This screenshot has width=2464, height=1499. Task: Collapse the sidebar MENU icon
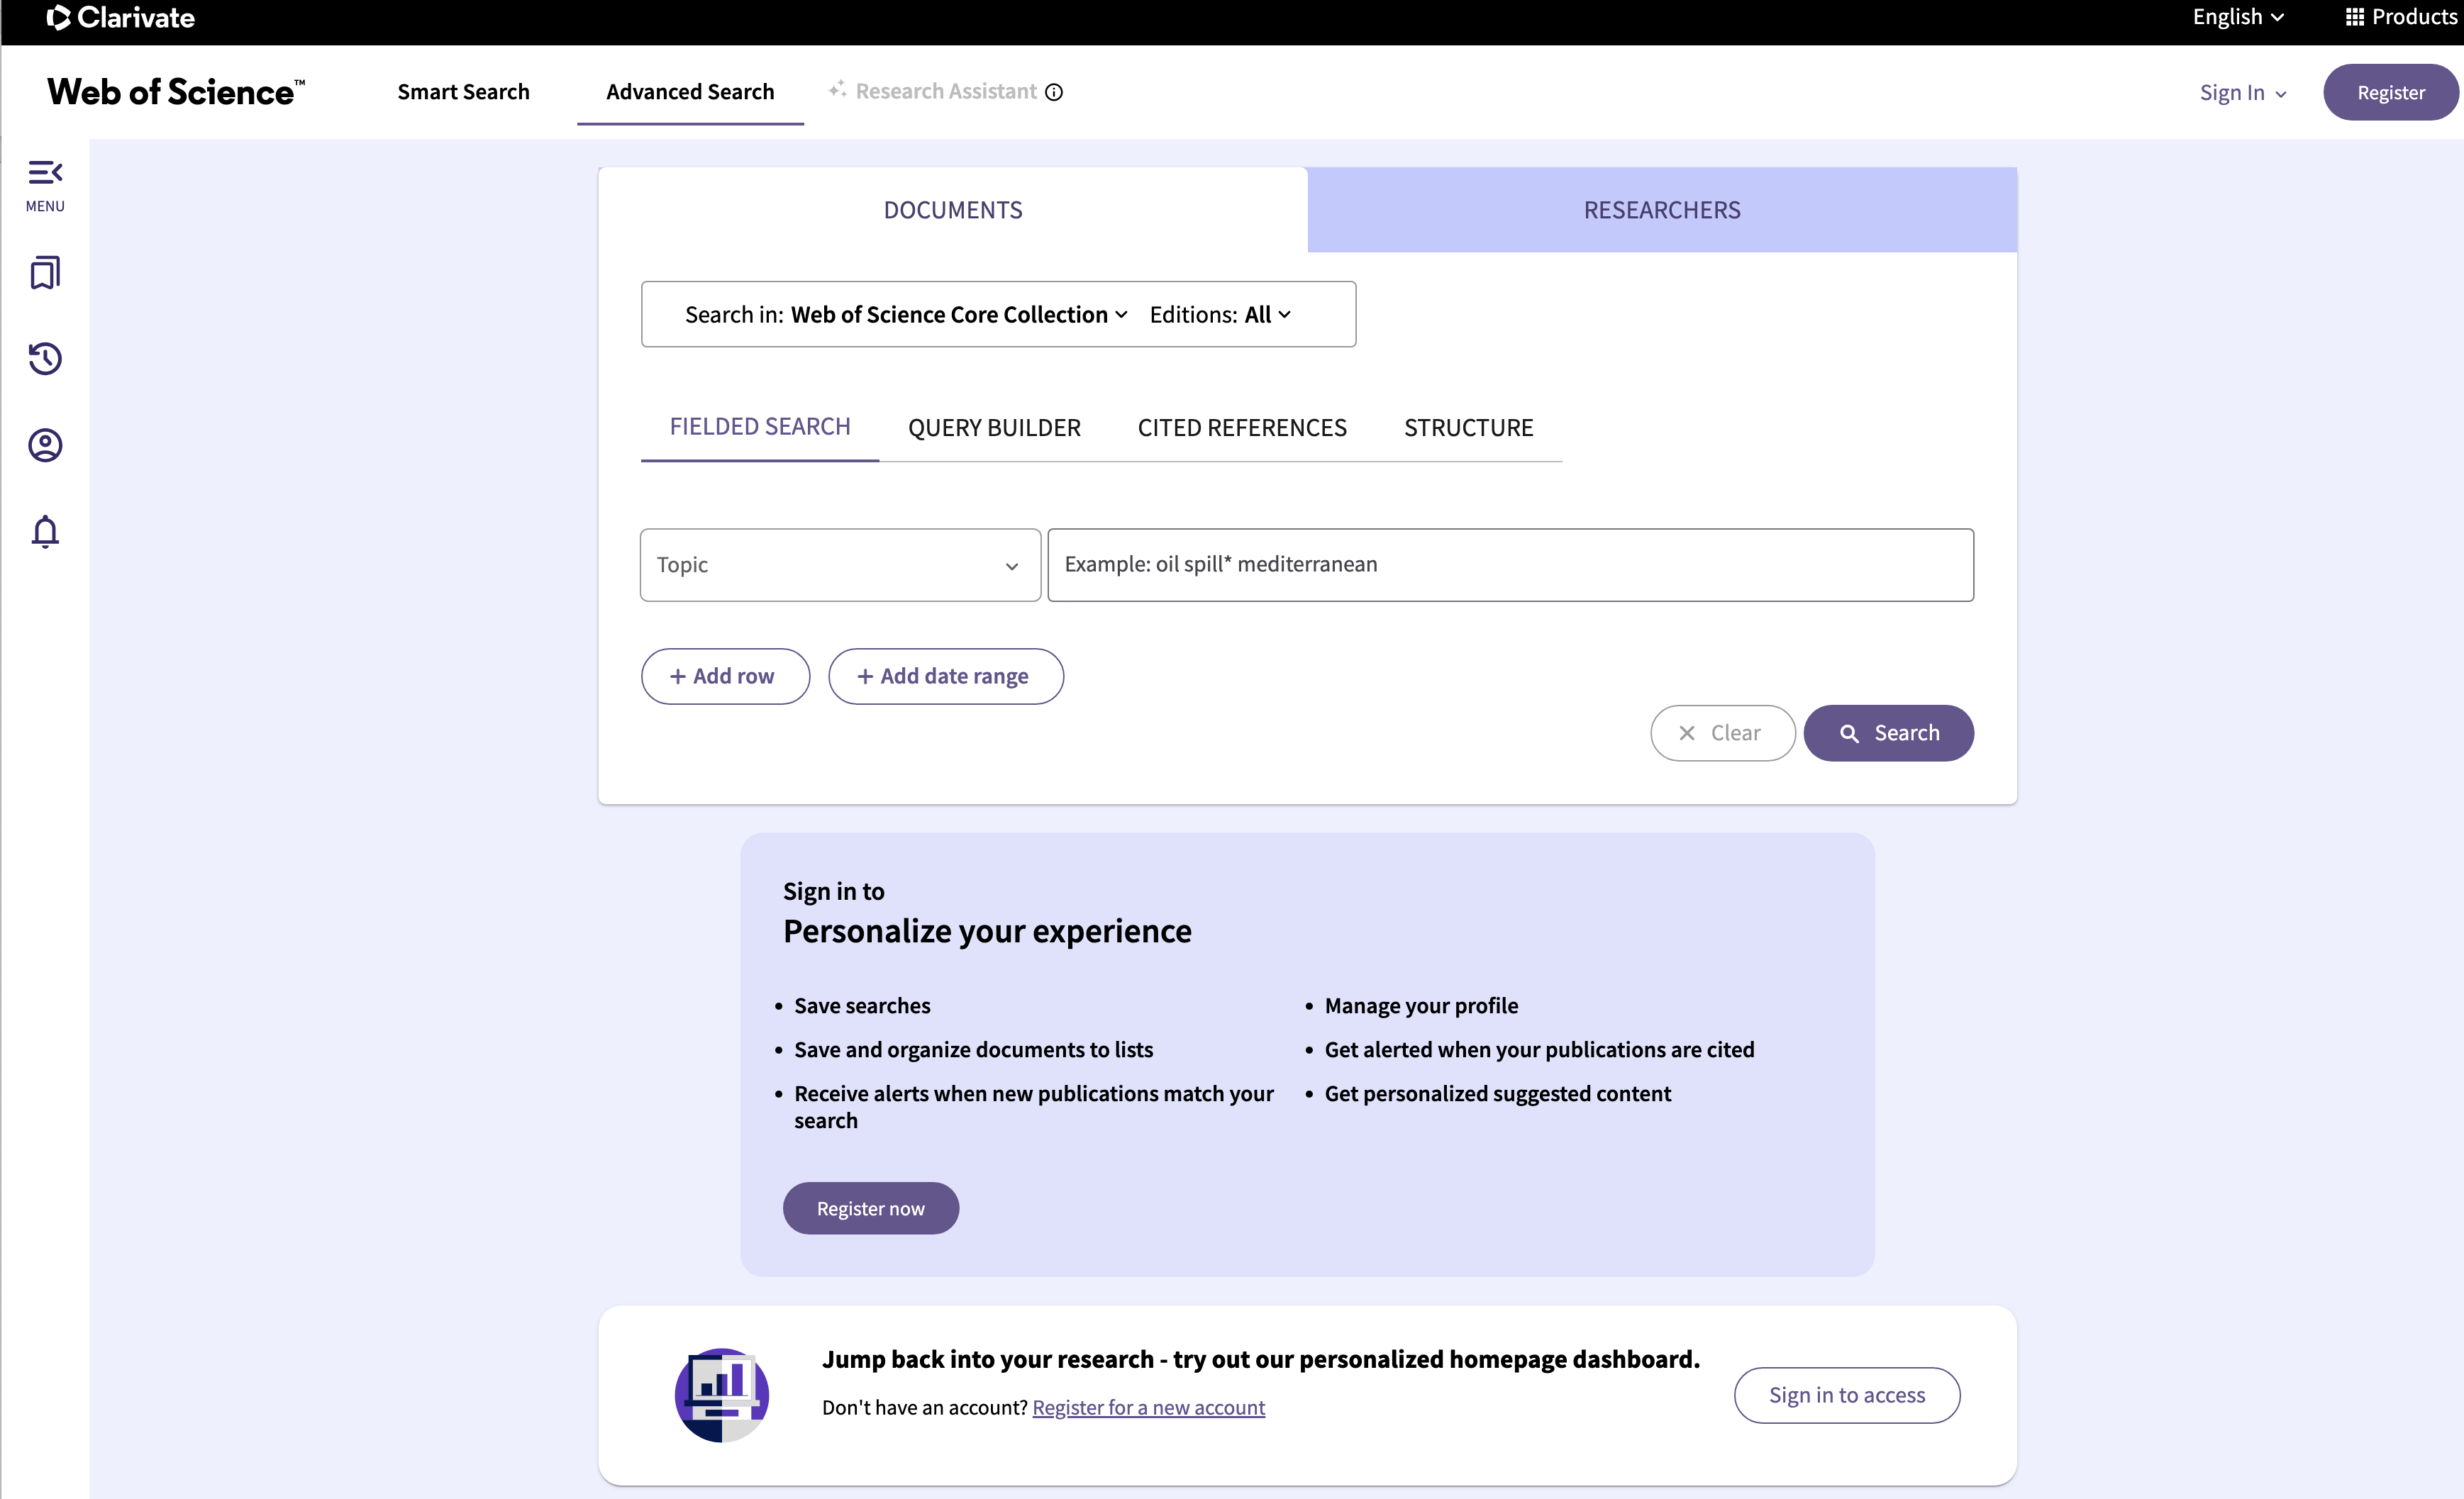tap(45, 185)
